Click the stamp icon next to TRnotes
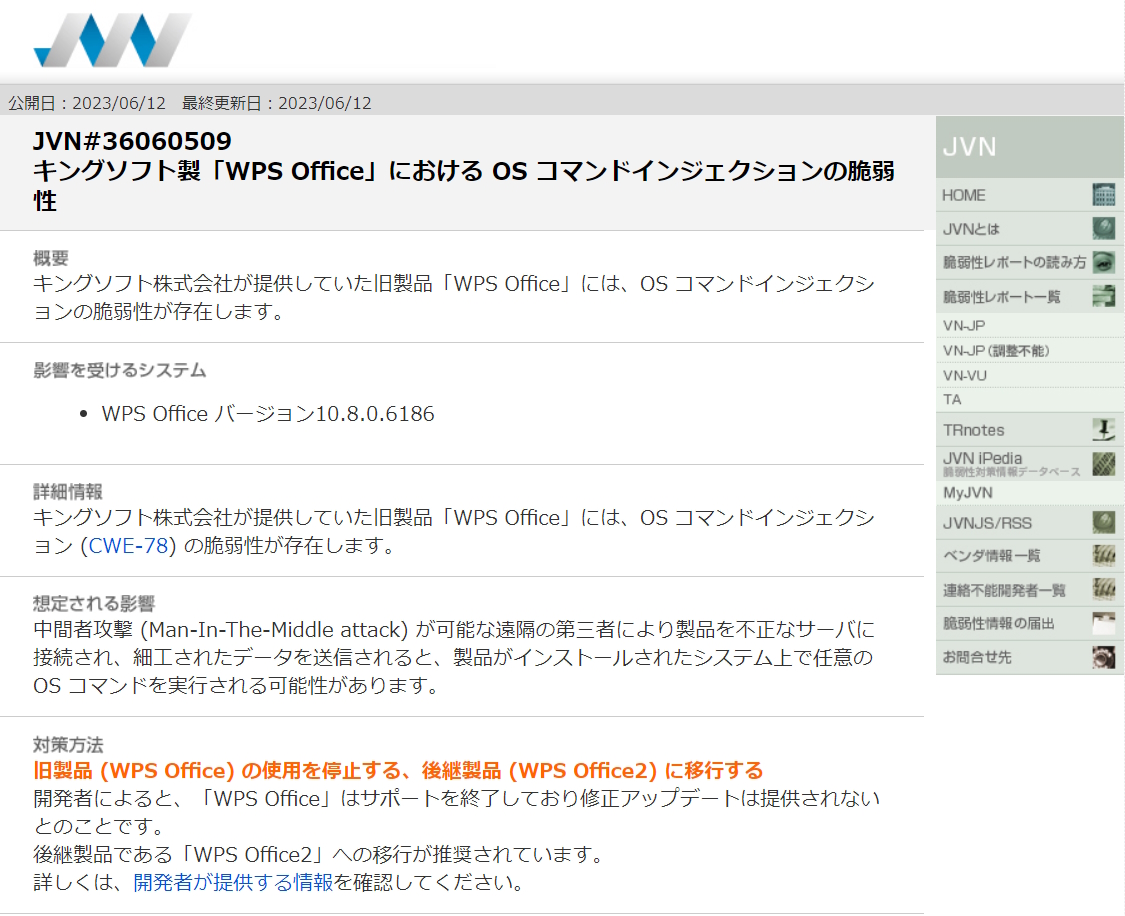The height and width of the screenshot is (916, 1125). [1104, 429]
